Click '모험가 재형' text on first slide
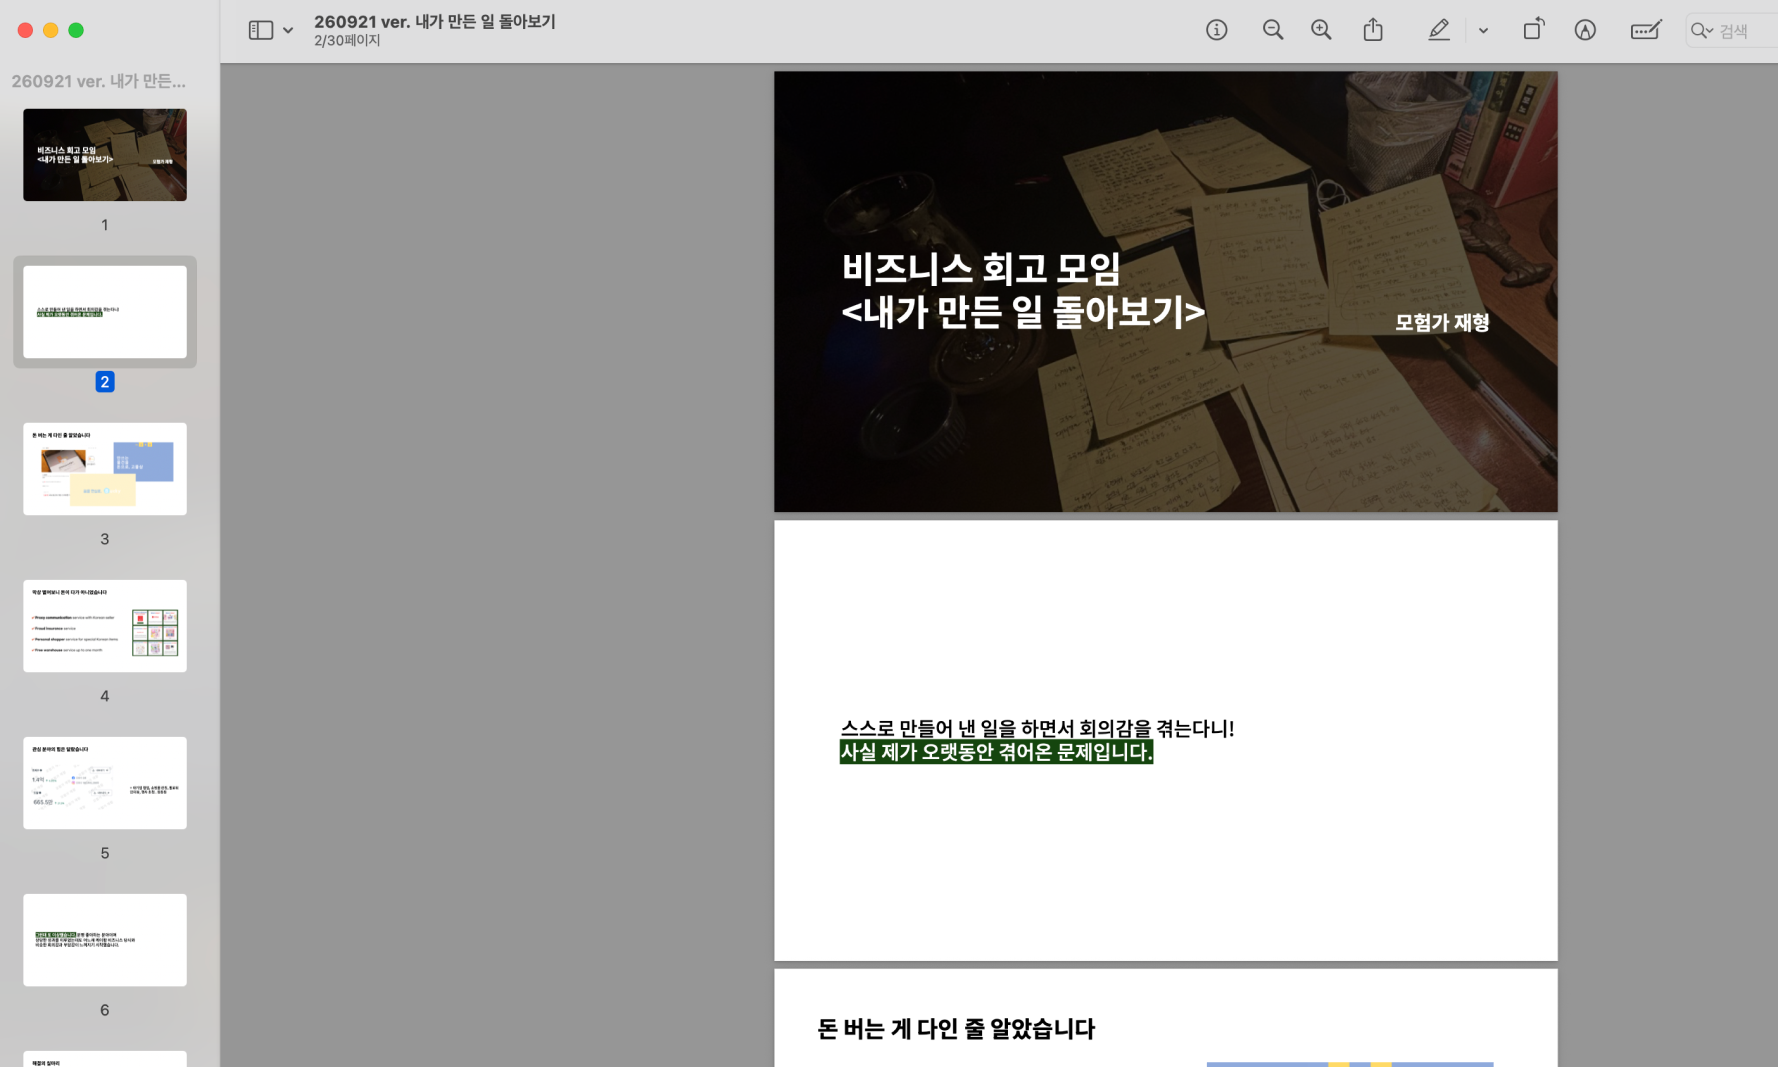 [1442, 322]
